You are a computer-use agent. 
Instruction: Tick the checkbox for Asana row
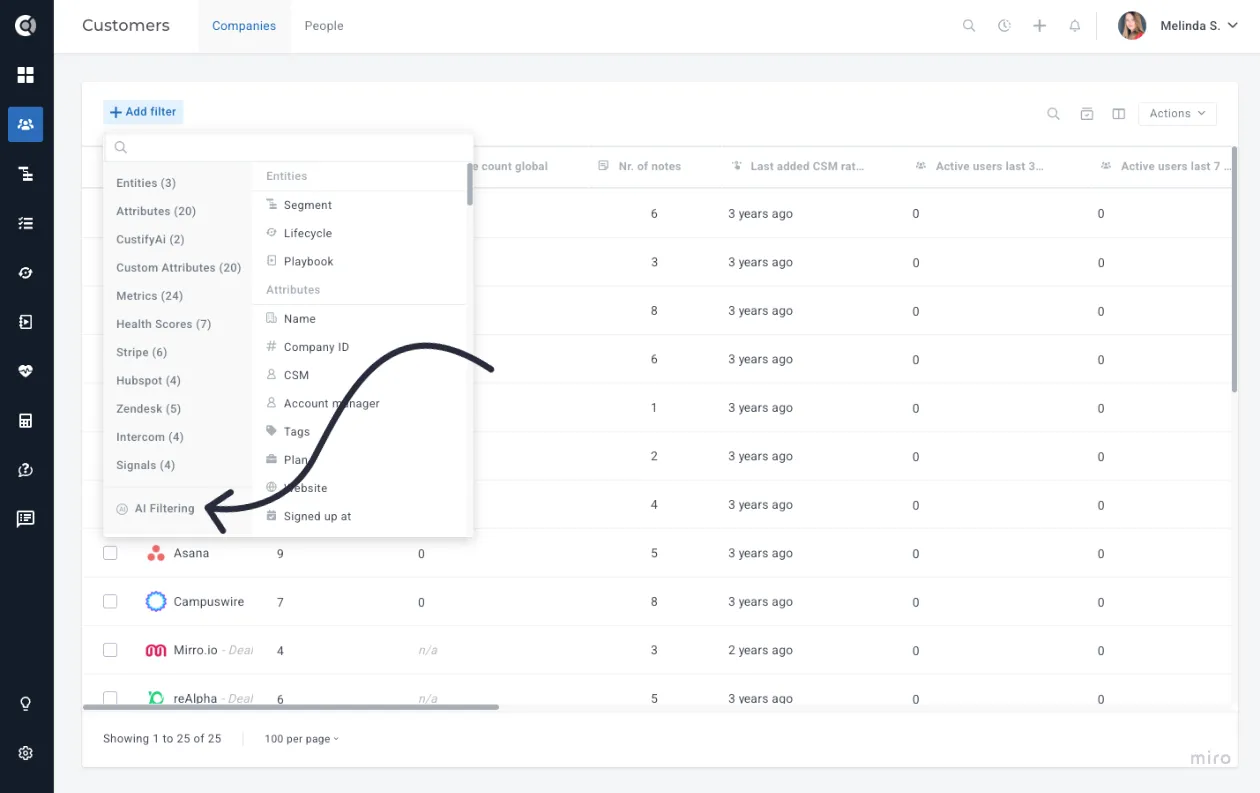pos(110,553)
